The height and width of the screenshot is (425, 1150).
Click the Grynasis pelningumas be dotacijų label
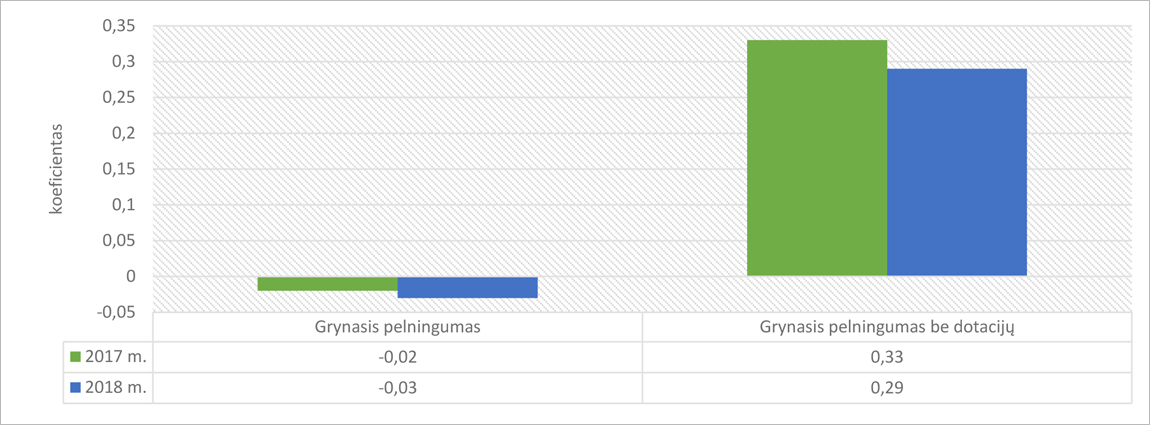(x=887, y=327)
